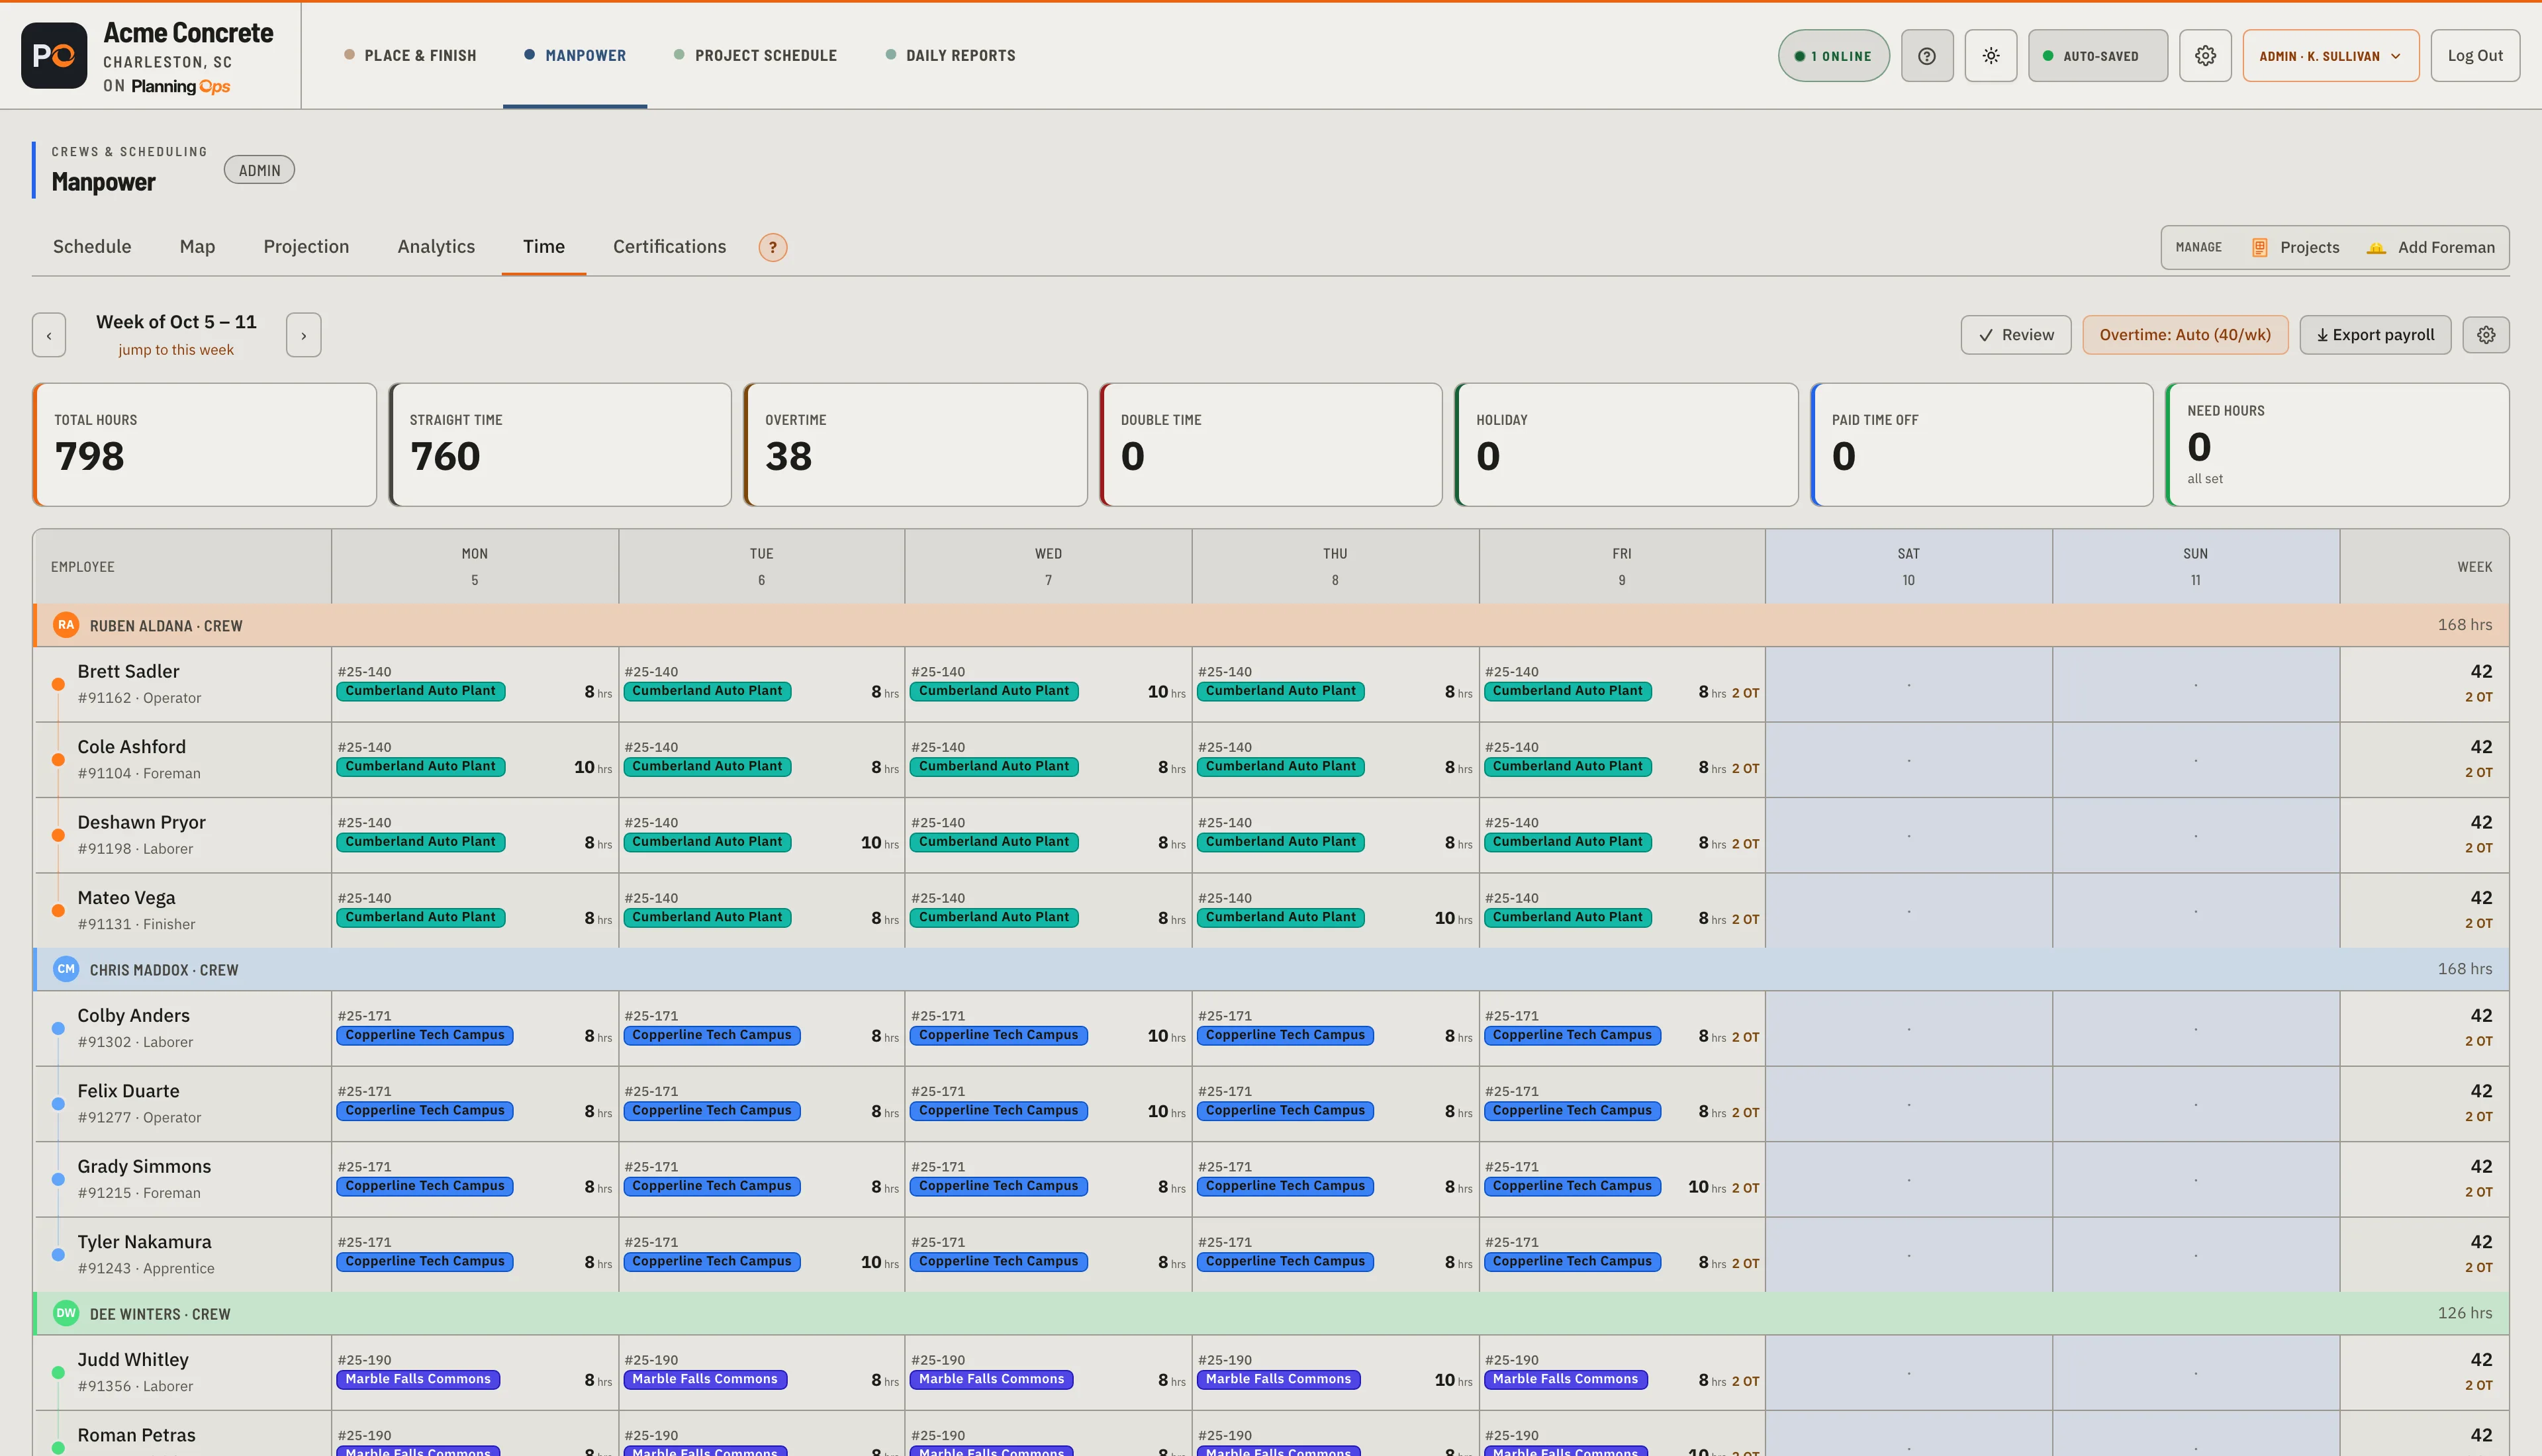Image resolution: width=2542 pixels, height=1456 pixels.
Task: Switch to the Certifications tab
Action: point(669,247)
